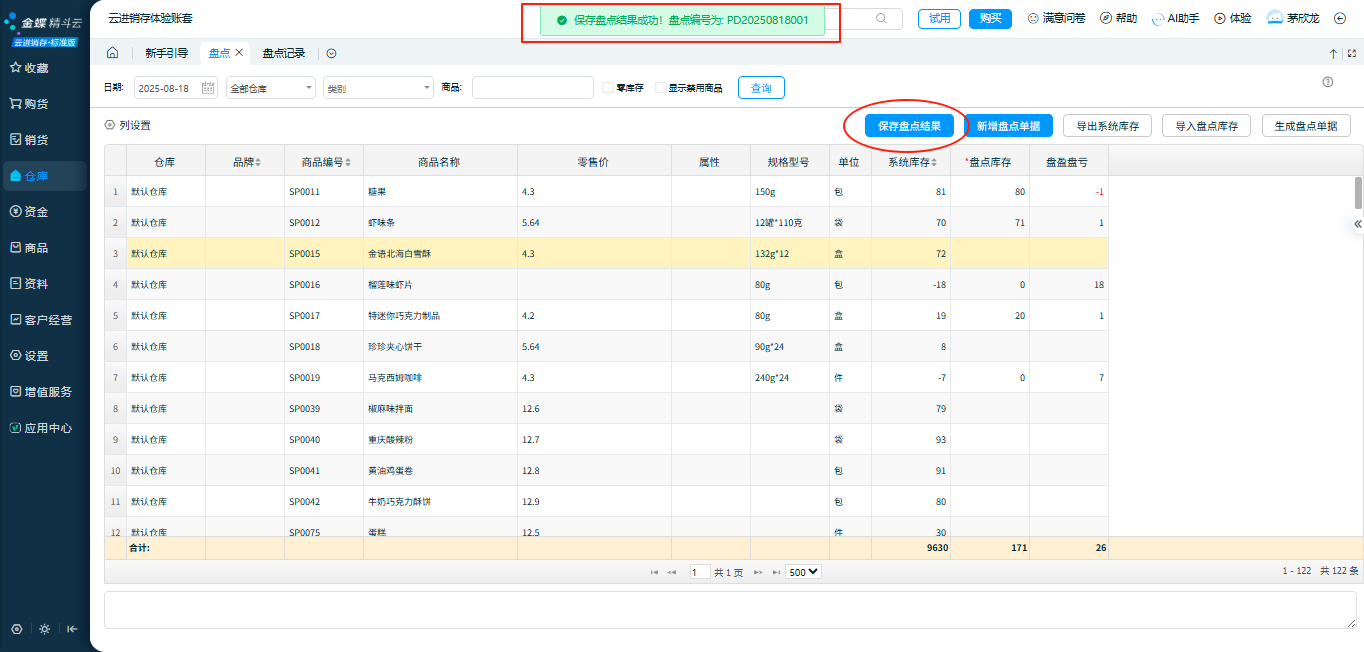Screen dimensions: 1364x652
Task: Click the fullscreen expand icon
Action: (1351, 54)
